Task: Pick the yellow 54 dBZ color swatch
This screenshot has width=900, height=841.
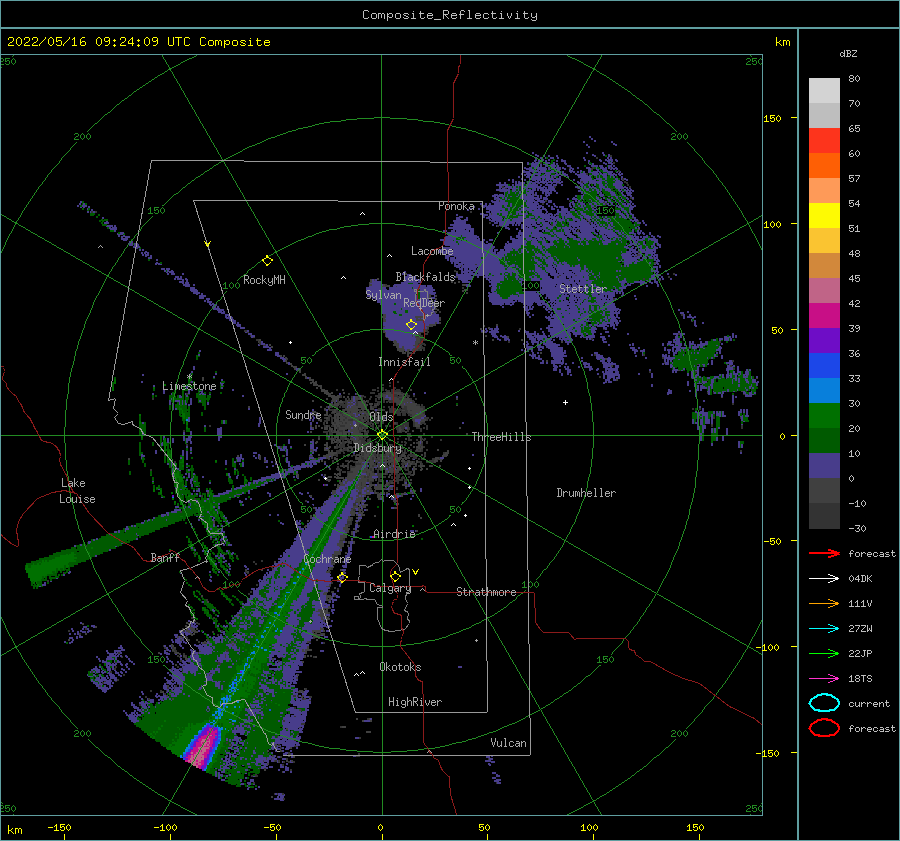Action: coord(824,215)
